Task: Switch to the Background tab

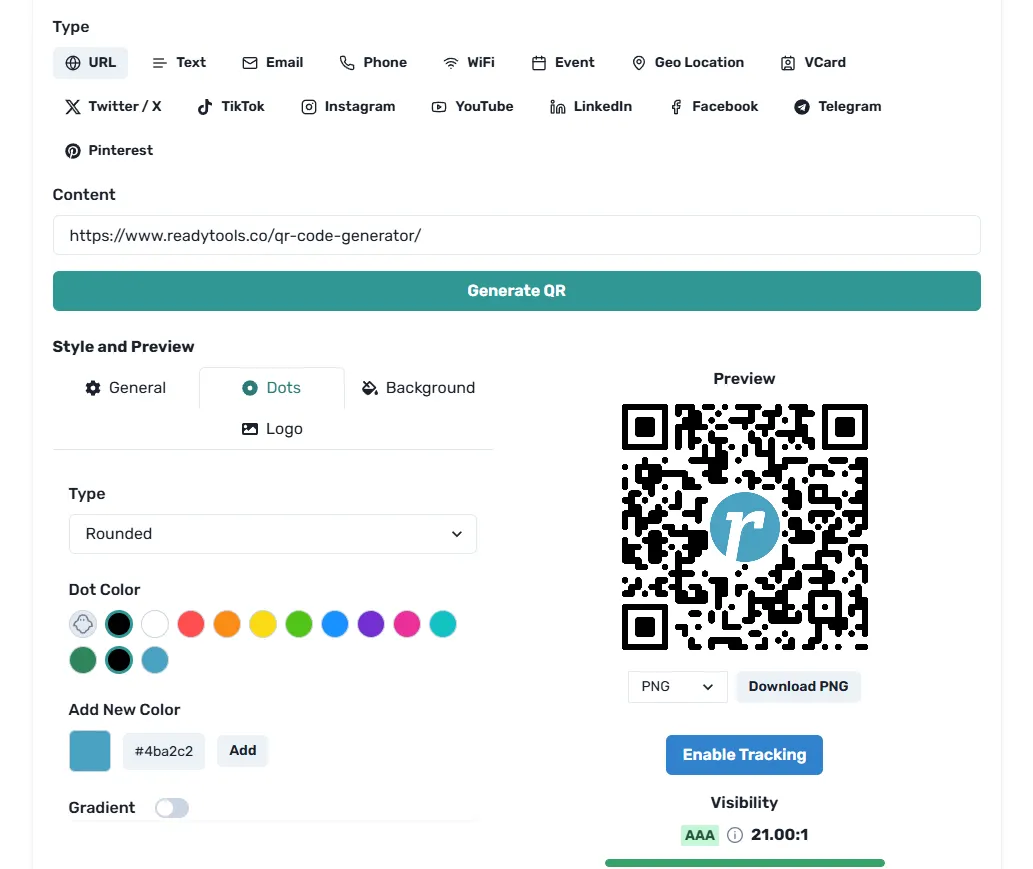Action: [418, 387]
